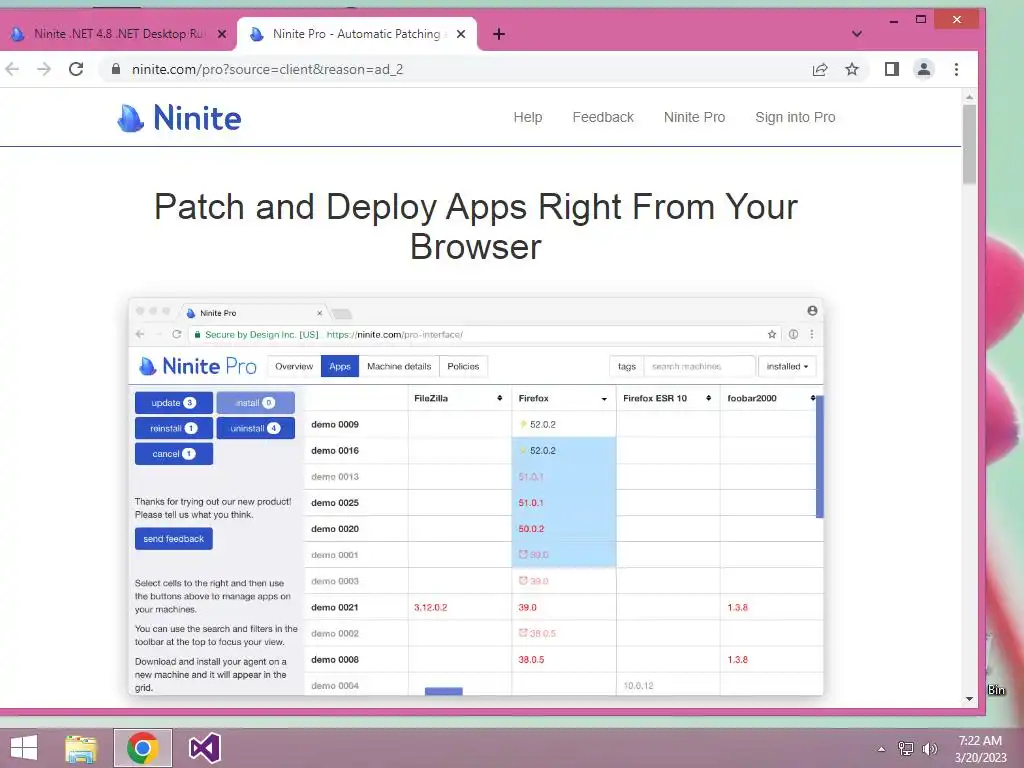Open the Help page
This screenshot has height=768, width=1024.
528,118
